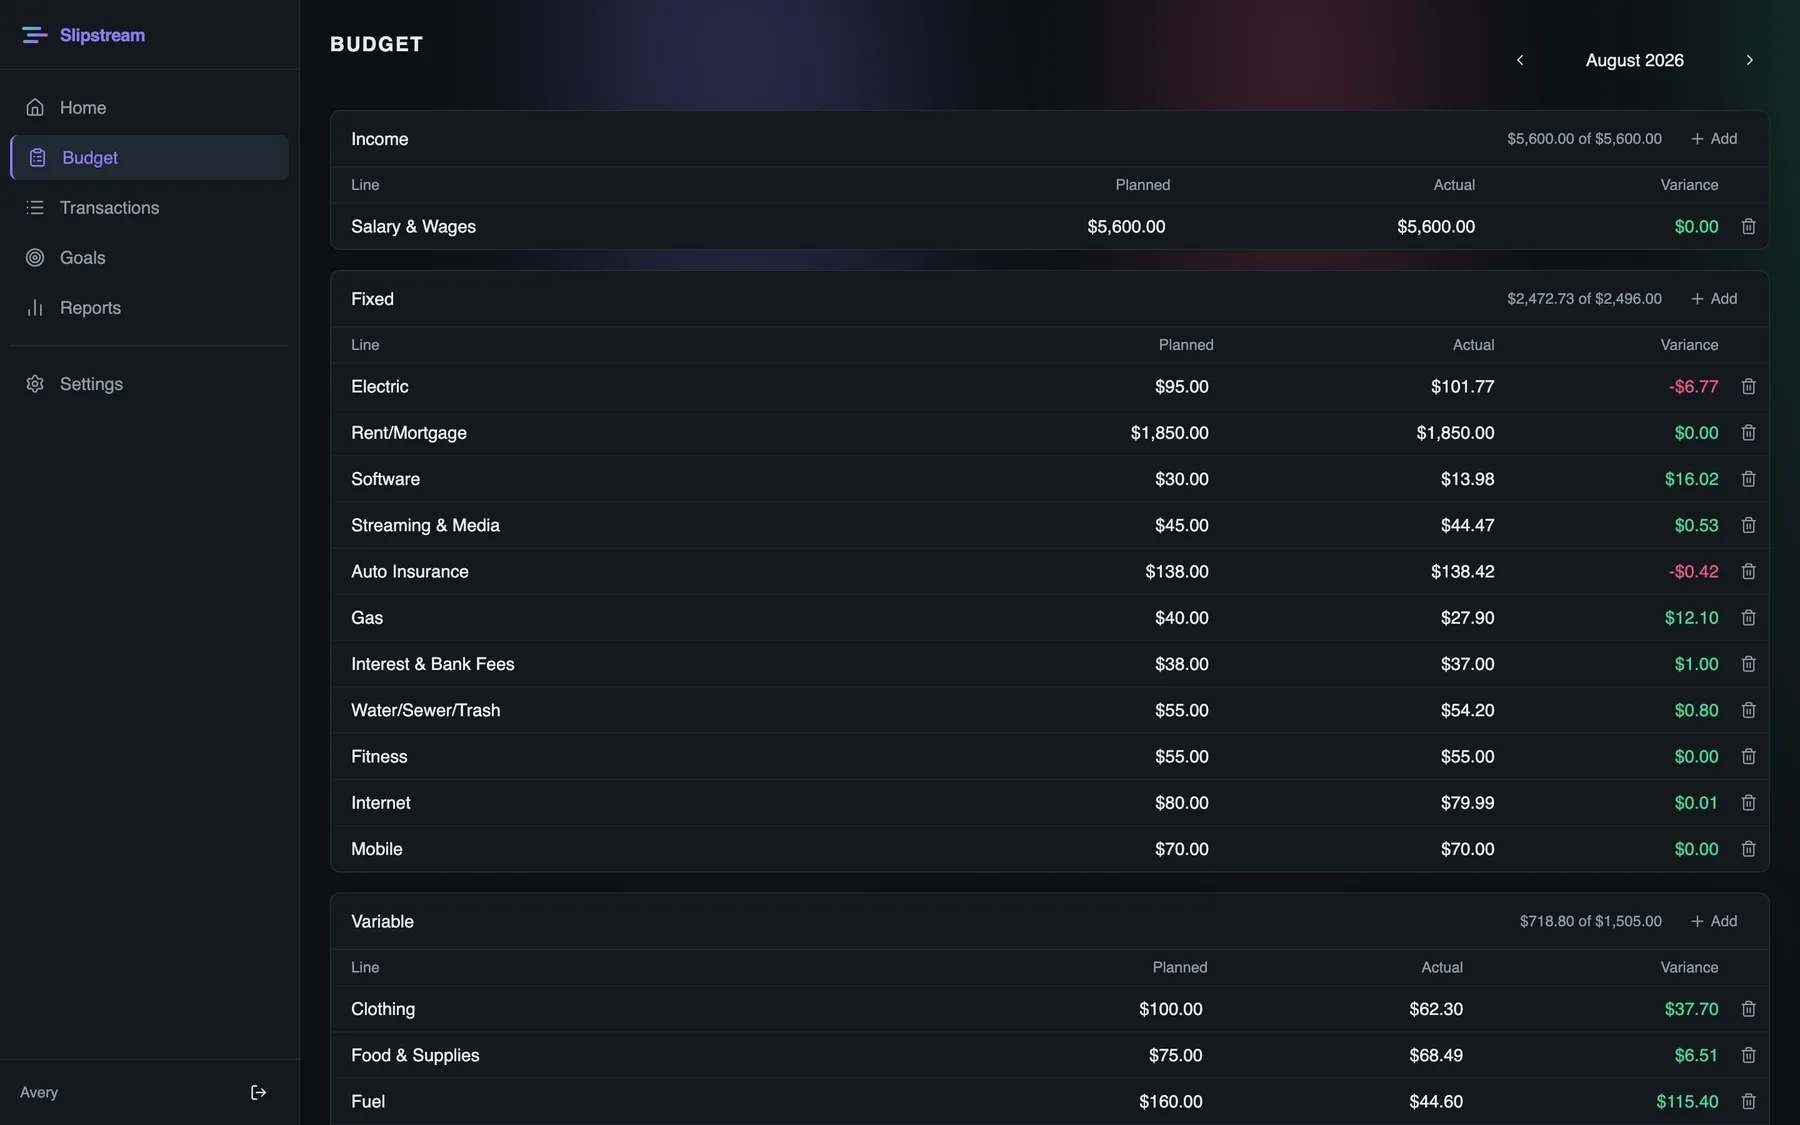Delete the Clothing budget line

(1748, 1009)
